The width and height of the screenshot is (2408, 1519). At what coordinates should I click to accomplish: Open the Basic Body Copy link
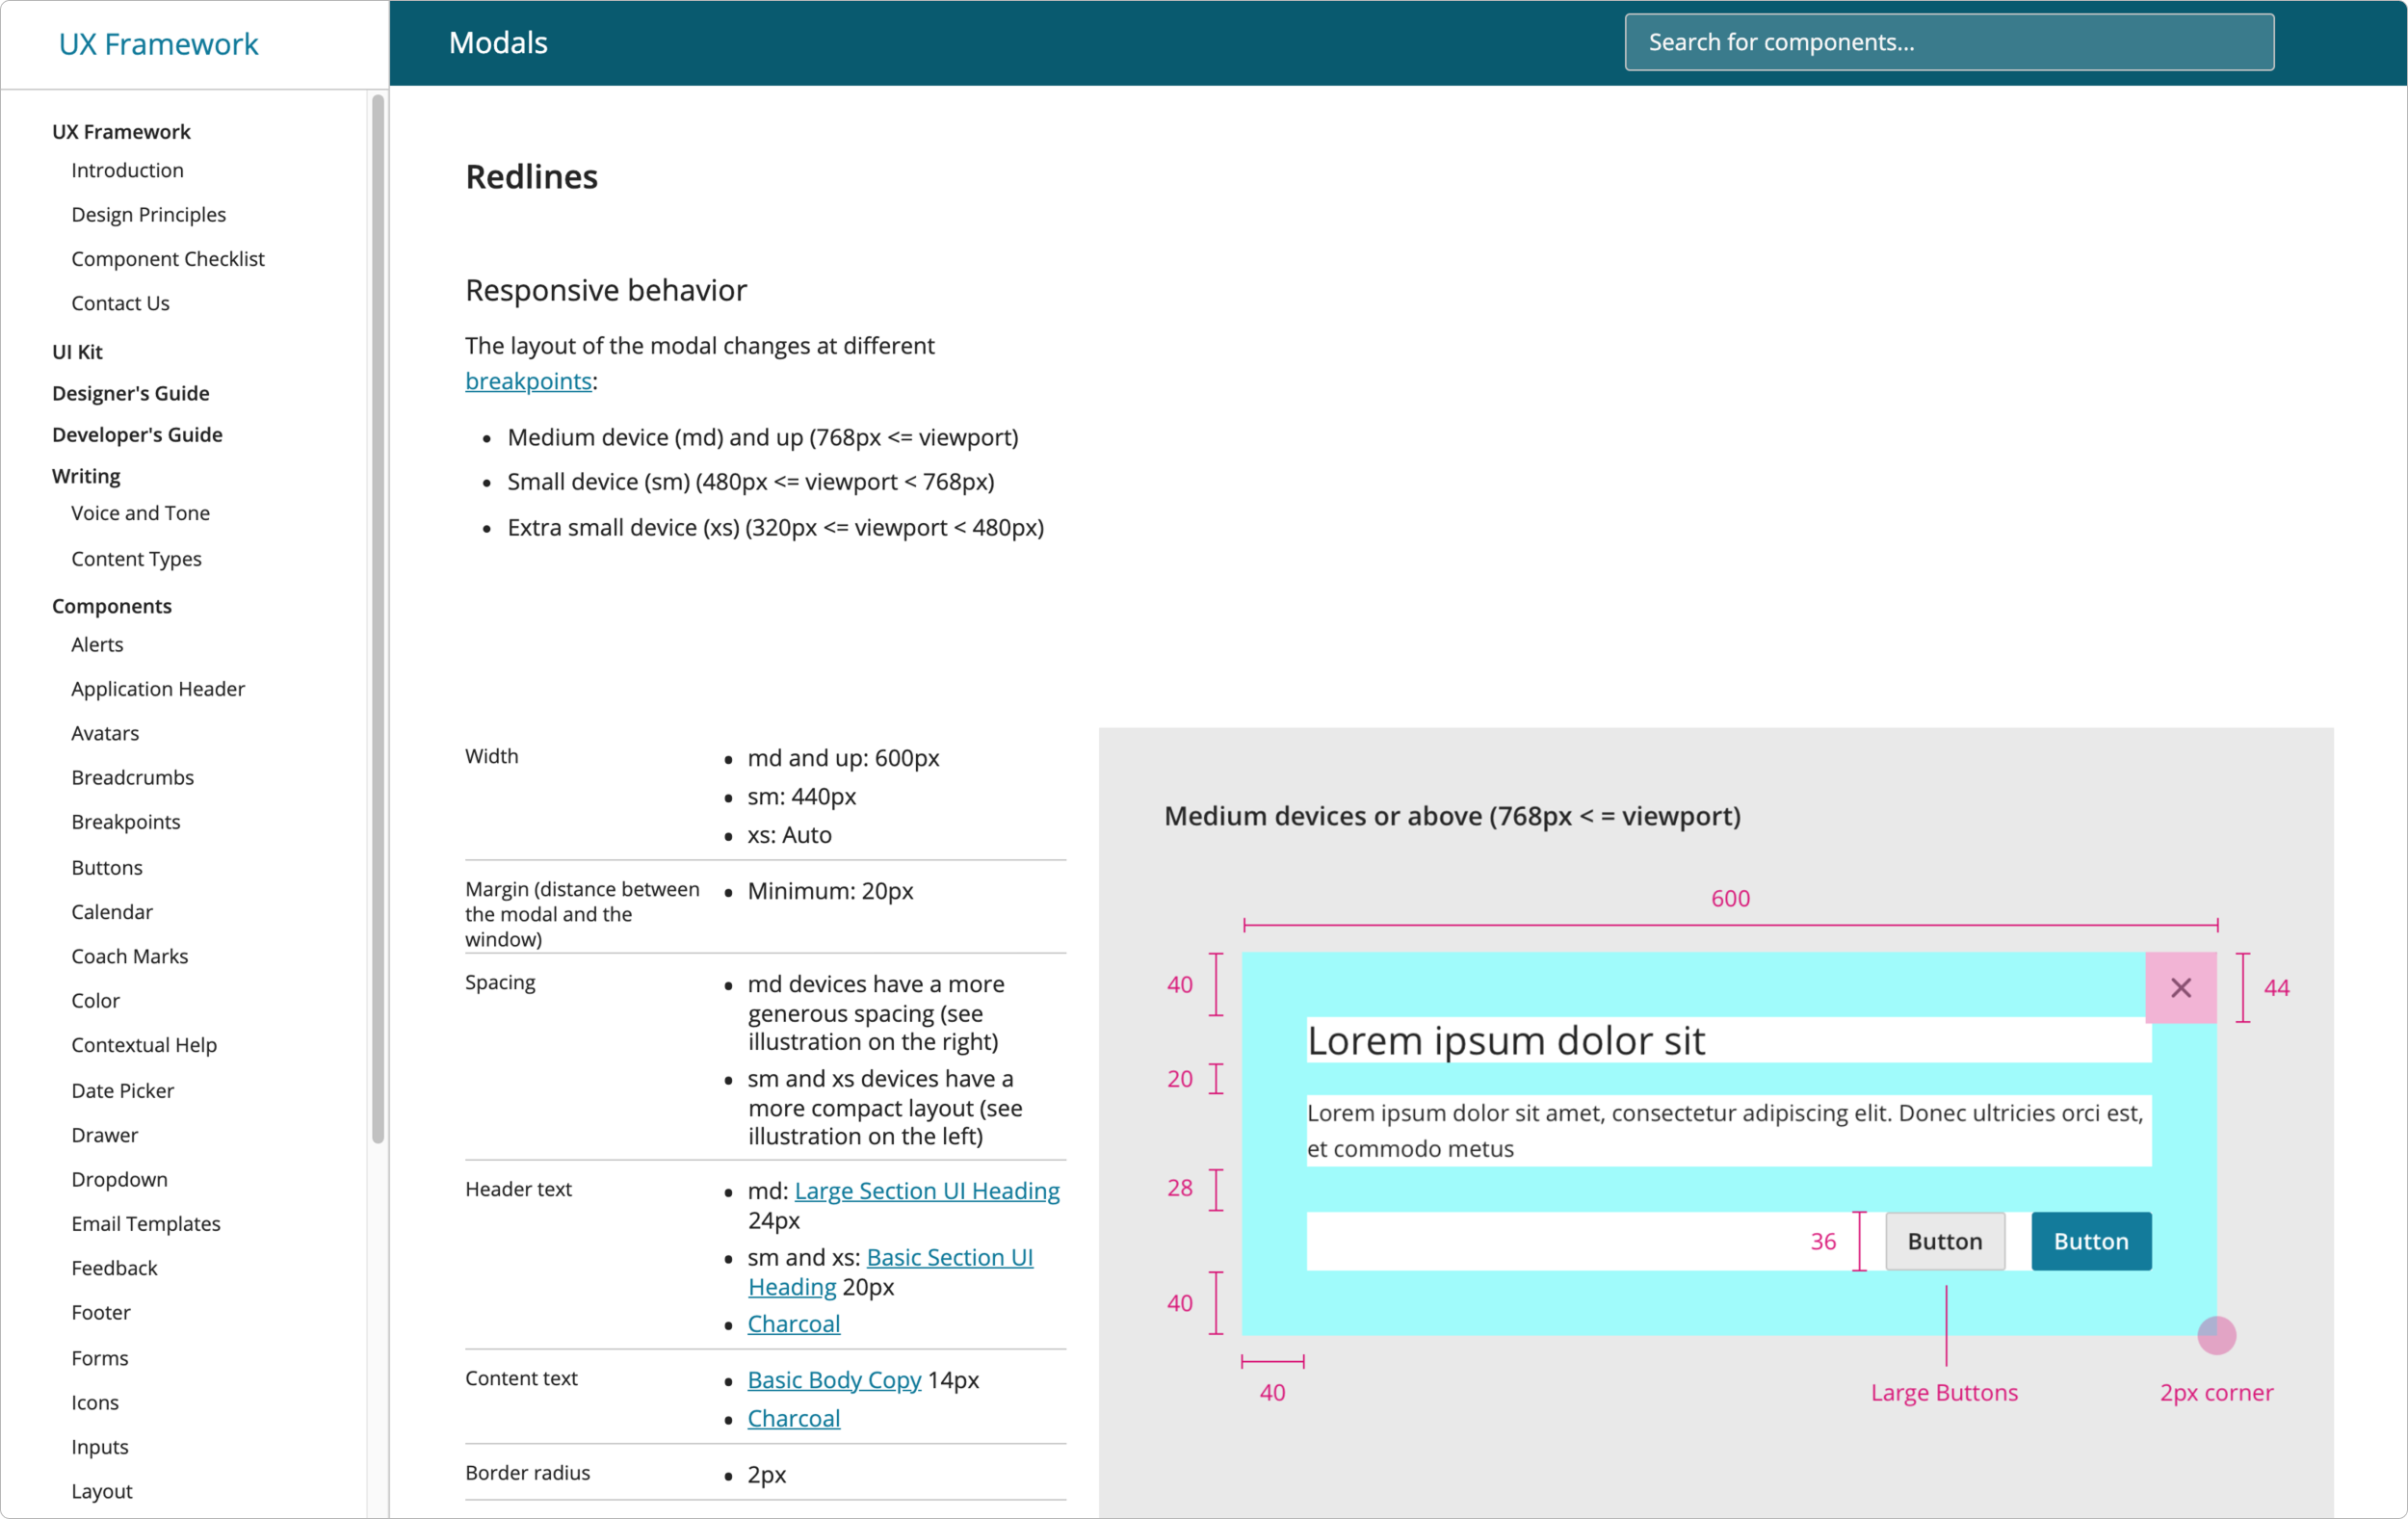[x=834, y=1380]
